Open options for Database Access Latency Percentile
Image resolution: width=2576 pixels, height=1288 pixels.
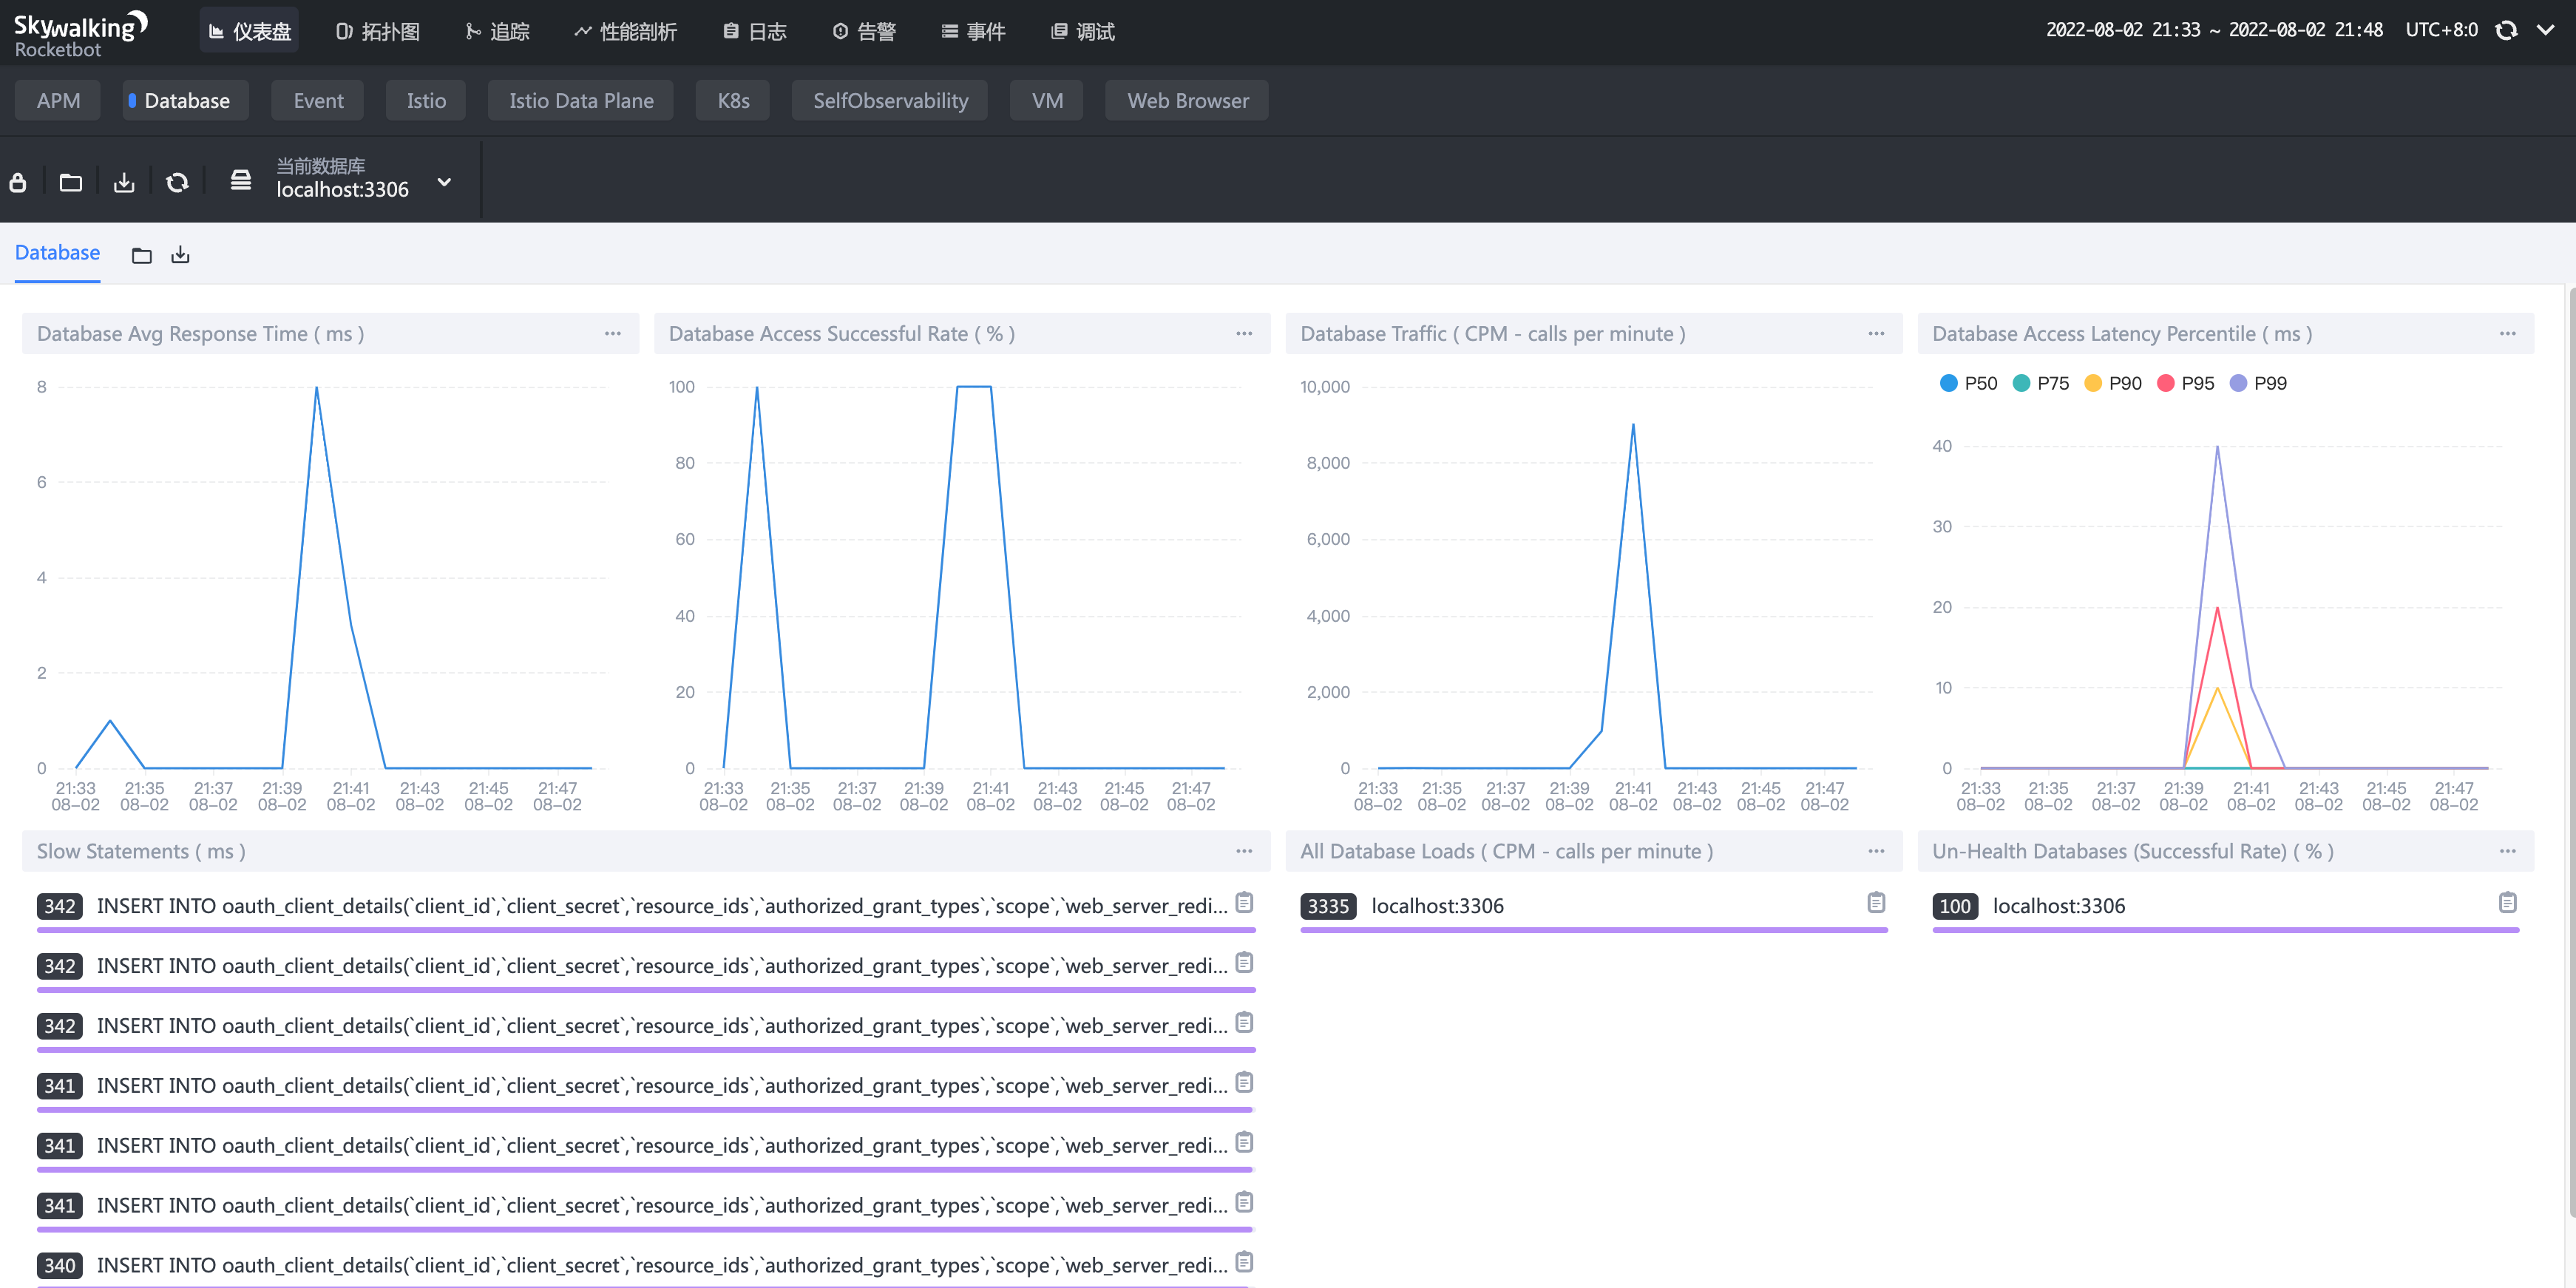pyautogui.click(x=2508, y=334)
